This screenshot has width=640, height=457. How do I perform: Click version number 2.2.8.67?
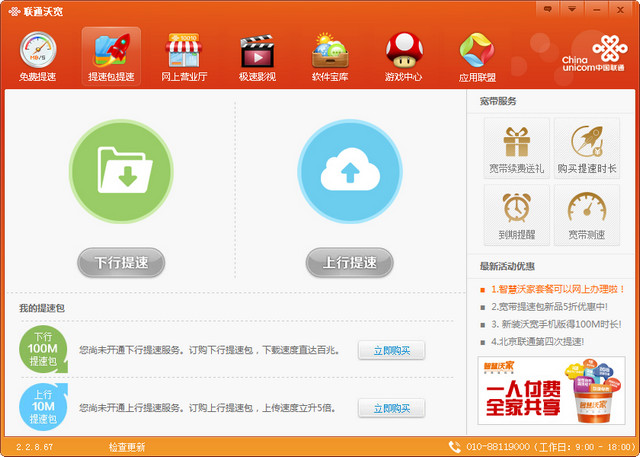pos(35,447)
